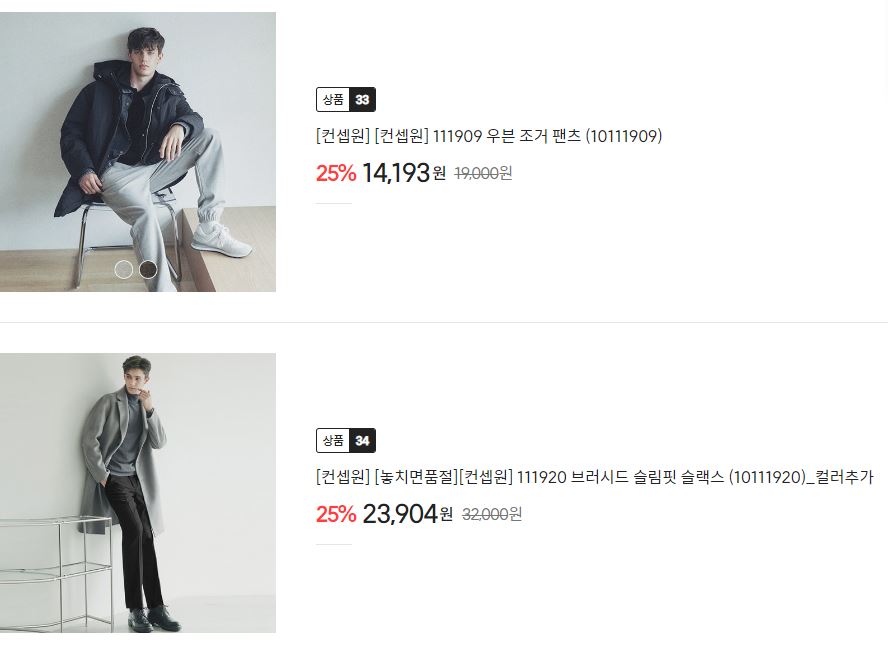Click the (10111920)_컬러추가 text
Viewport: 888px width, 650px height.
pos(801,477)
